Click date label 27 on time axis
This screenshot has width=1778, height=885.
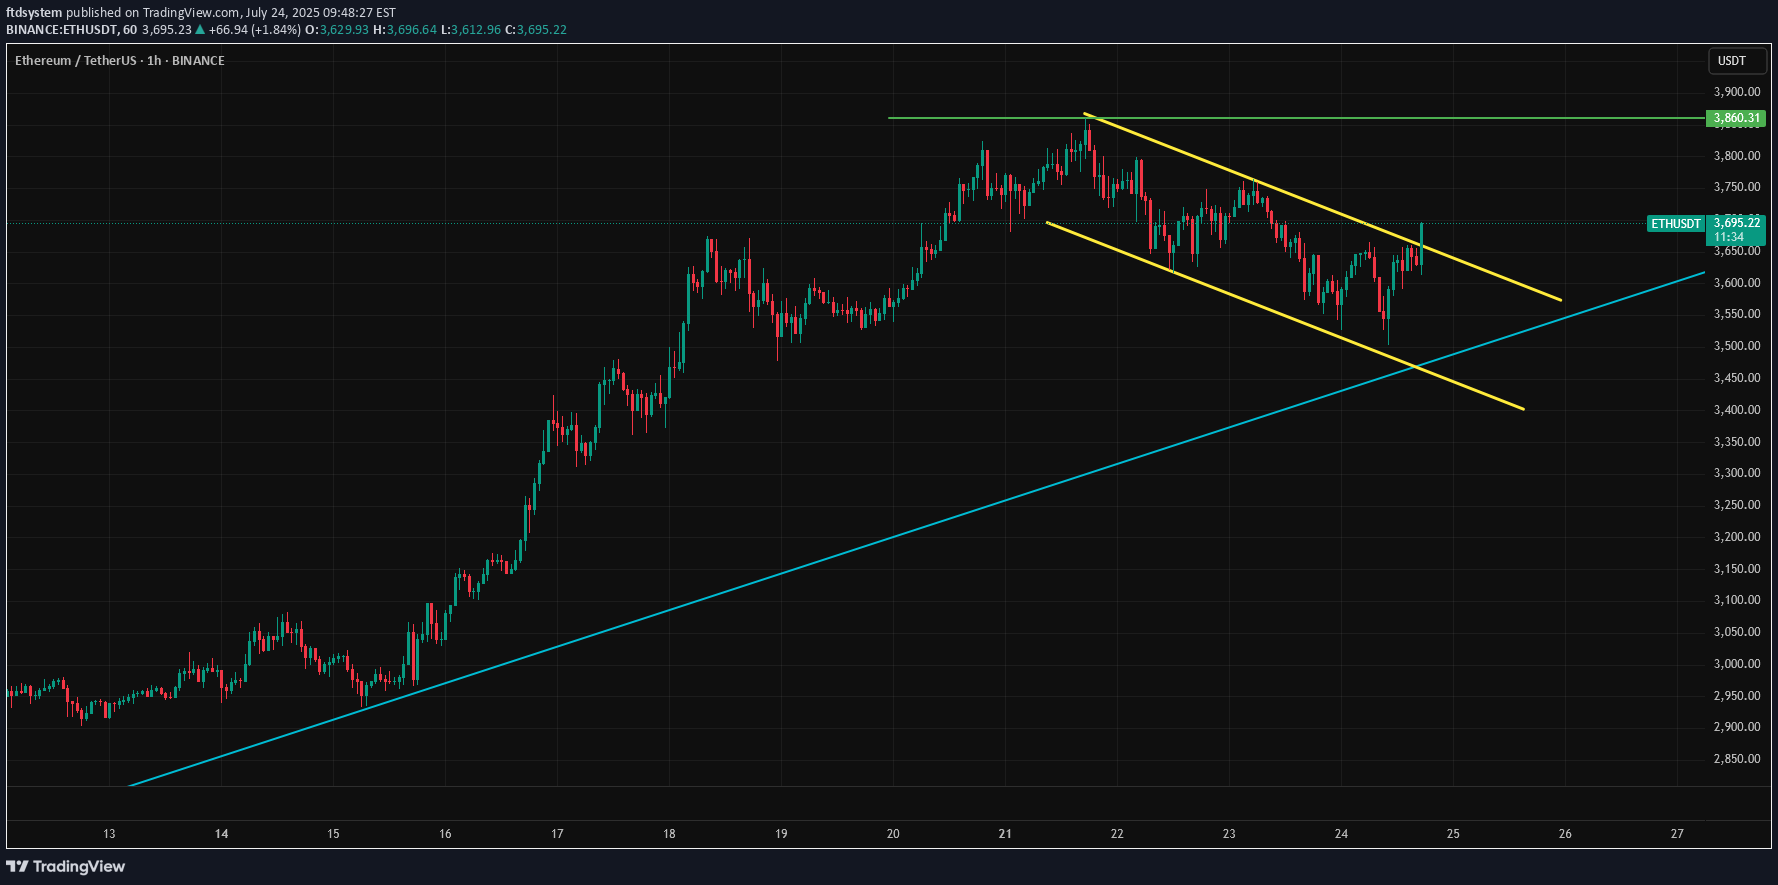pyautogui.click(x=1677, y=834)
